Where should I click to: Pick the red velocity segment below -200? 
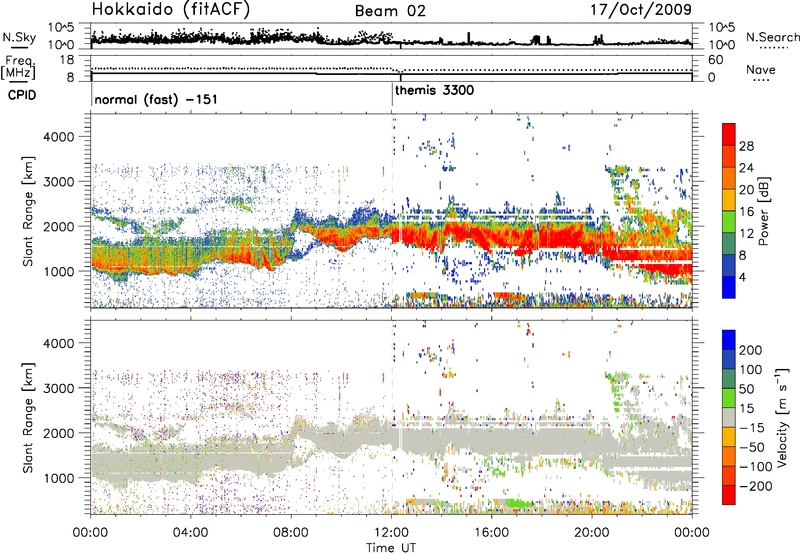(x=729, y=495)
